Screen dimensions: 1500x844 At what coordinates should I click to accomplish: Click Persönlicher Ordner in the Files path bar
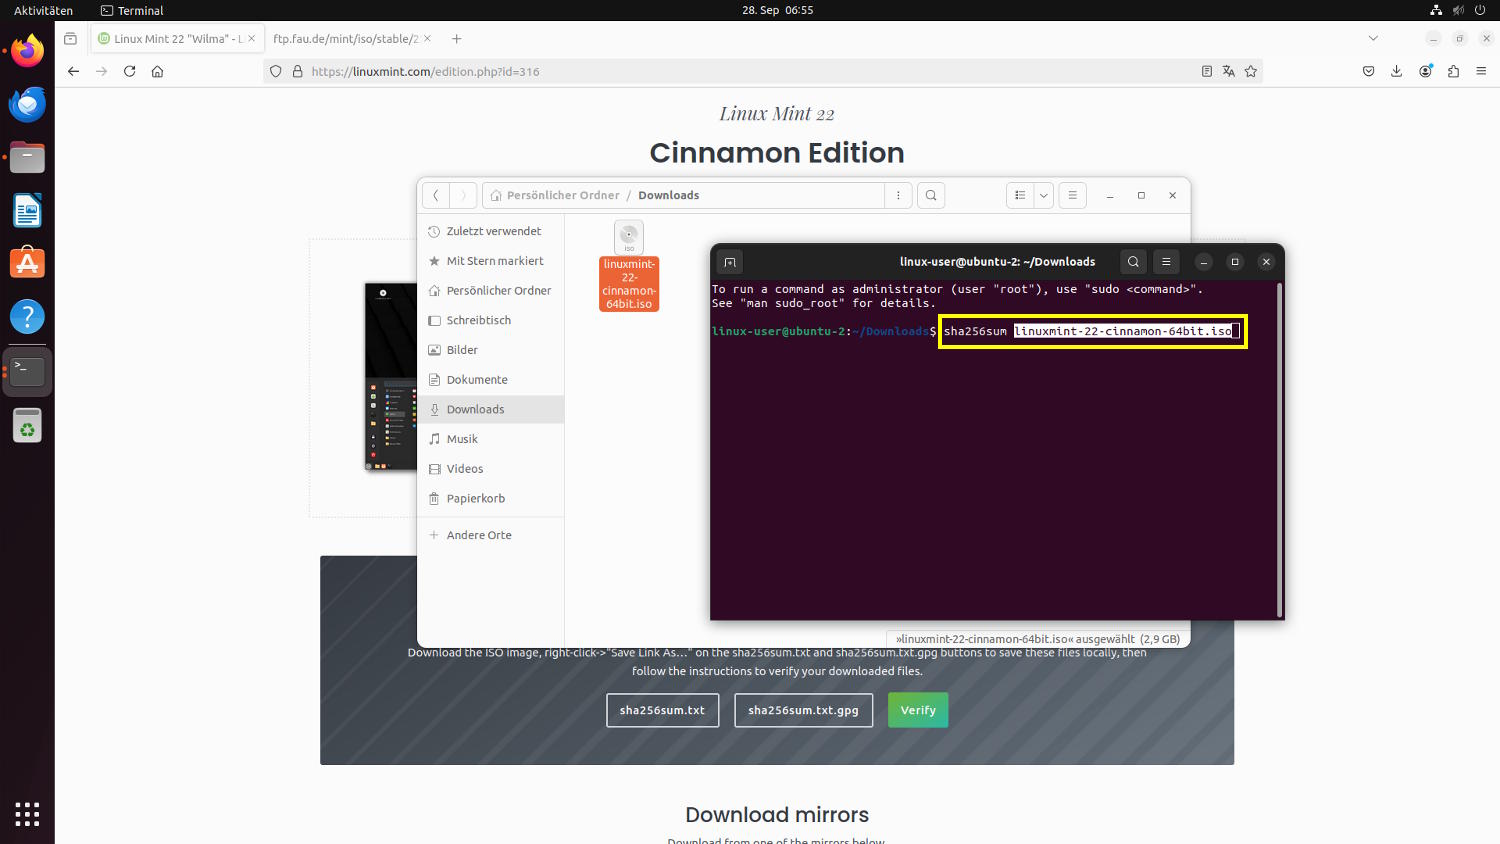(x=554, y=195)
